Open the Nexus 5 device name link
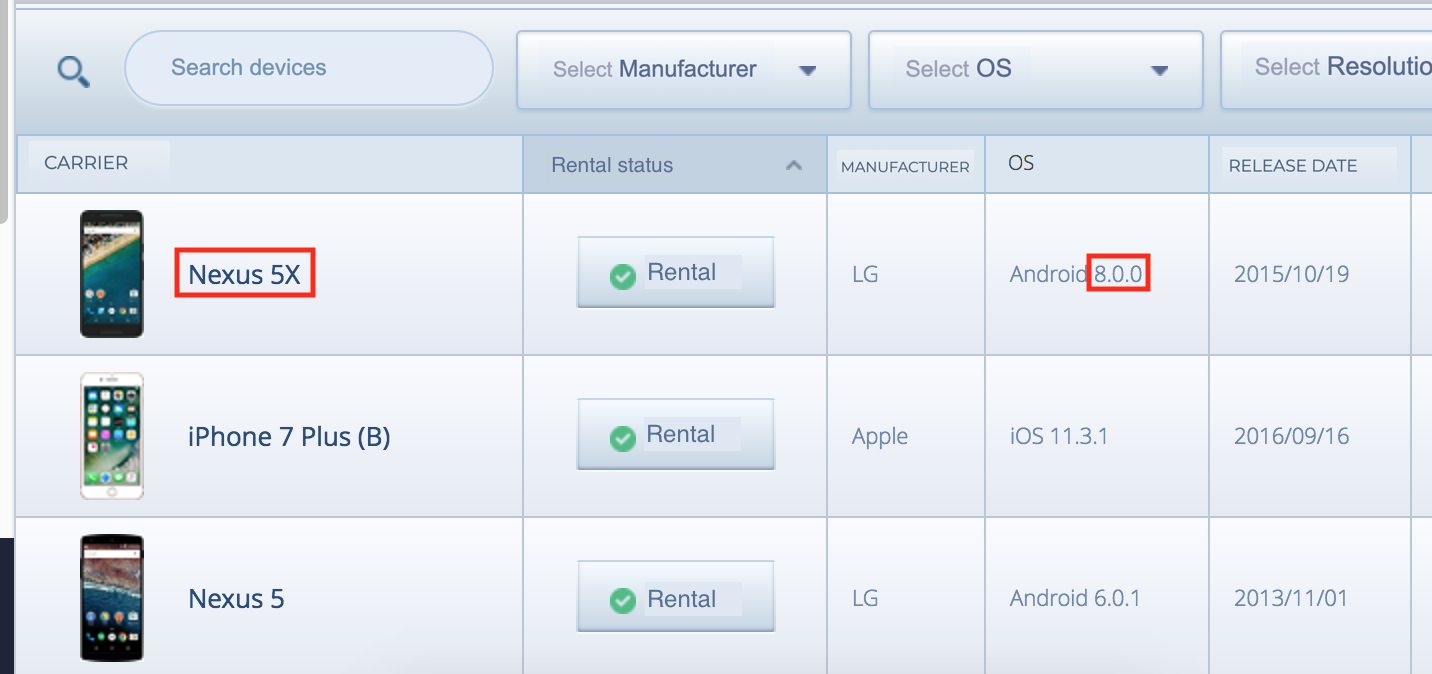This screenshot has height=674, width=1432. tap(236, 599)
